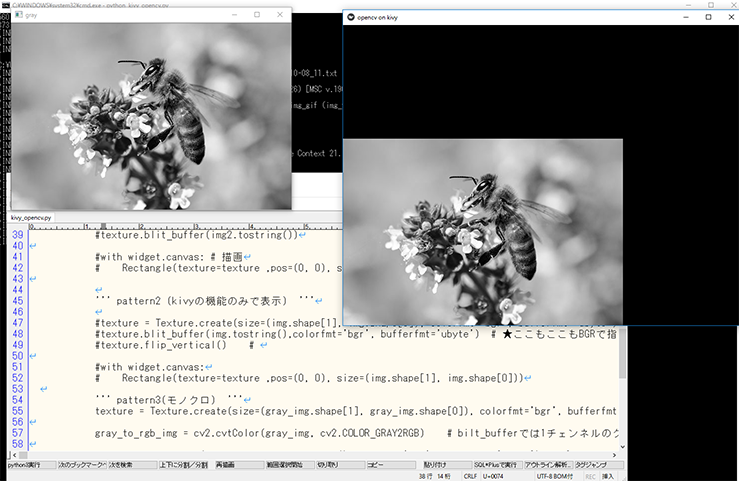Click the gray window title icon
739x481 pixels.
tap(19, 15)
